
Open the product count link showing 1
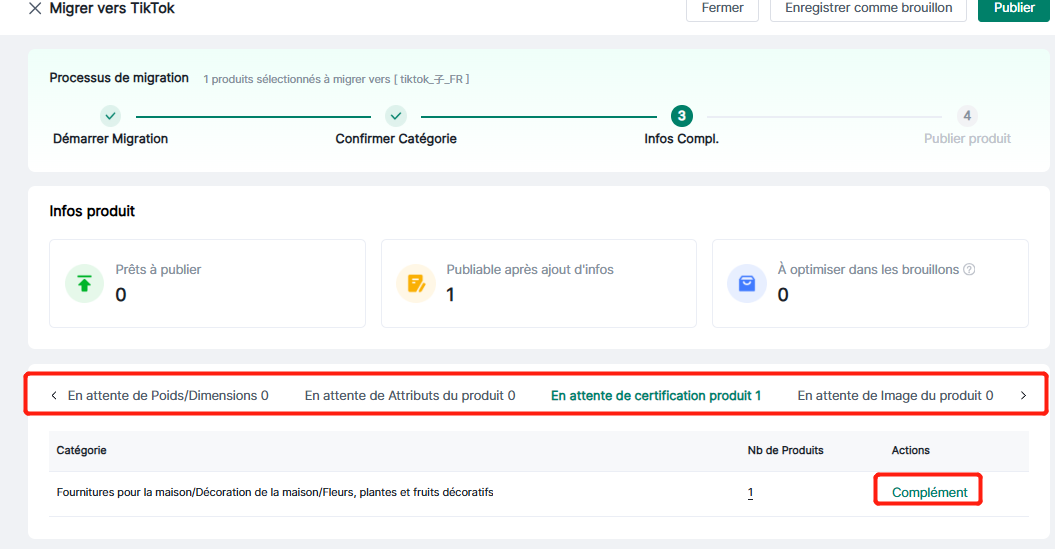coord(751,492)
